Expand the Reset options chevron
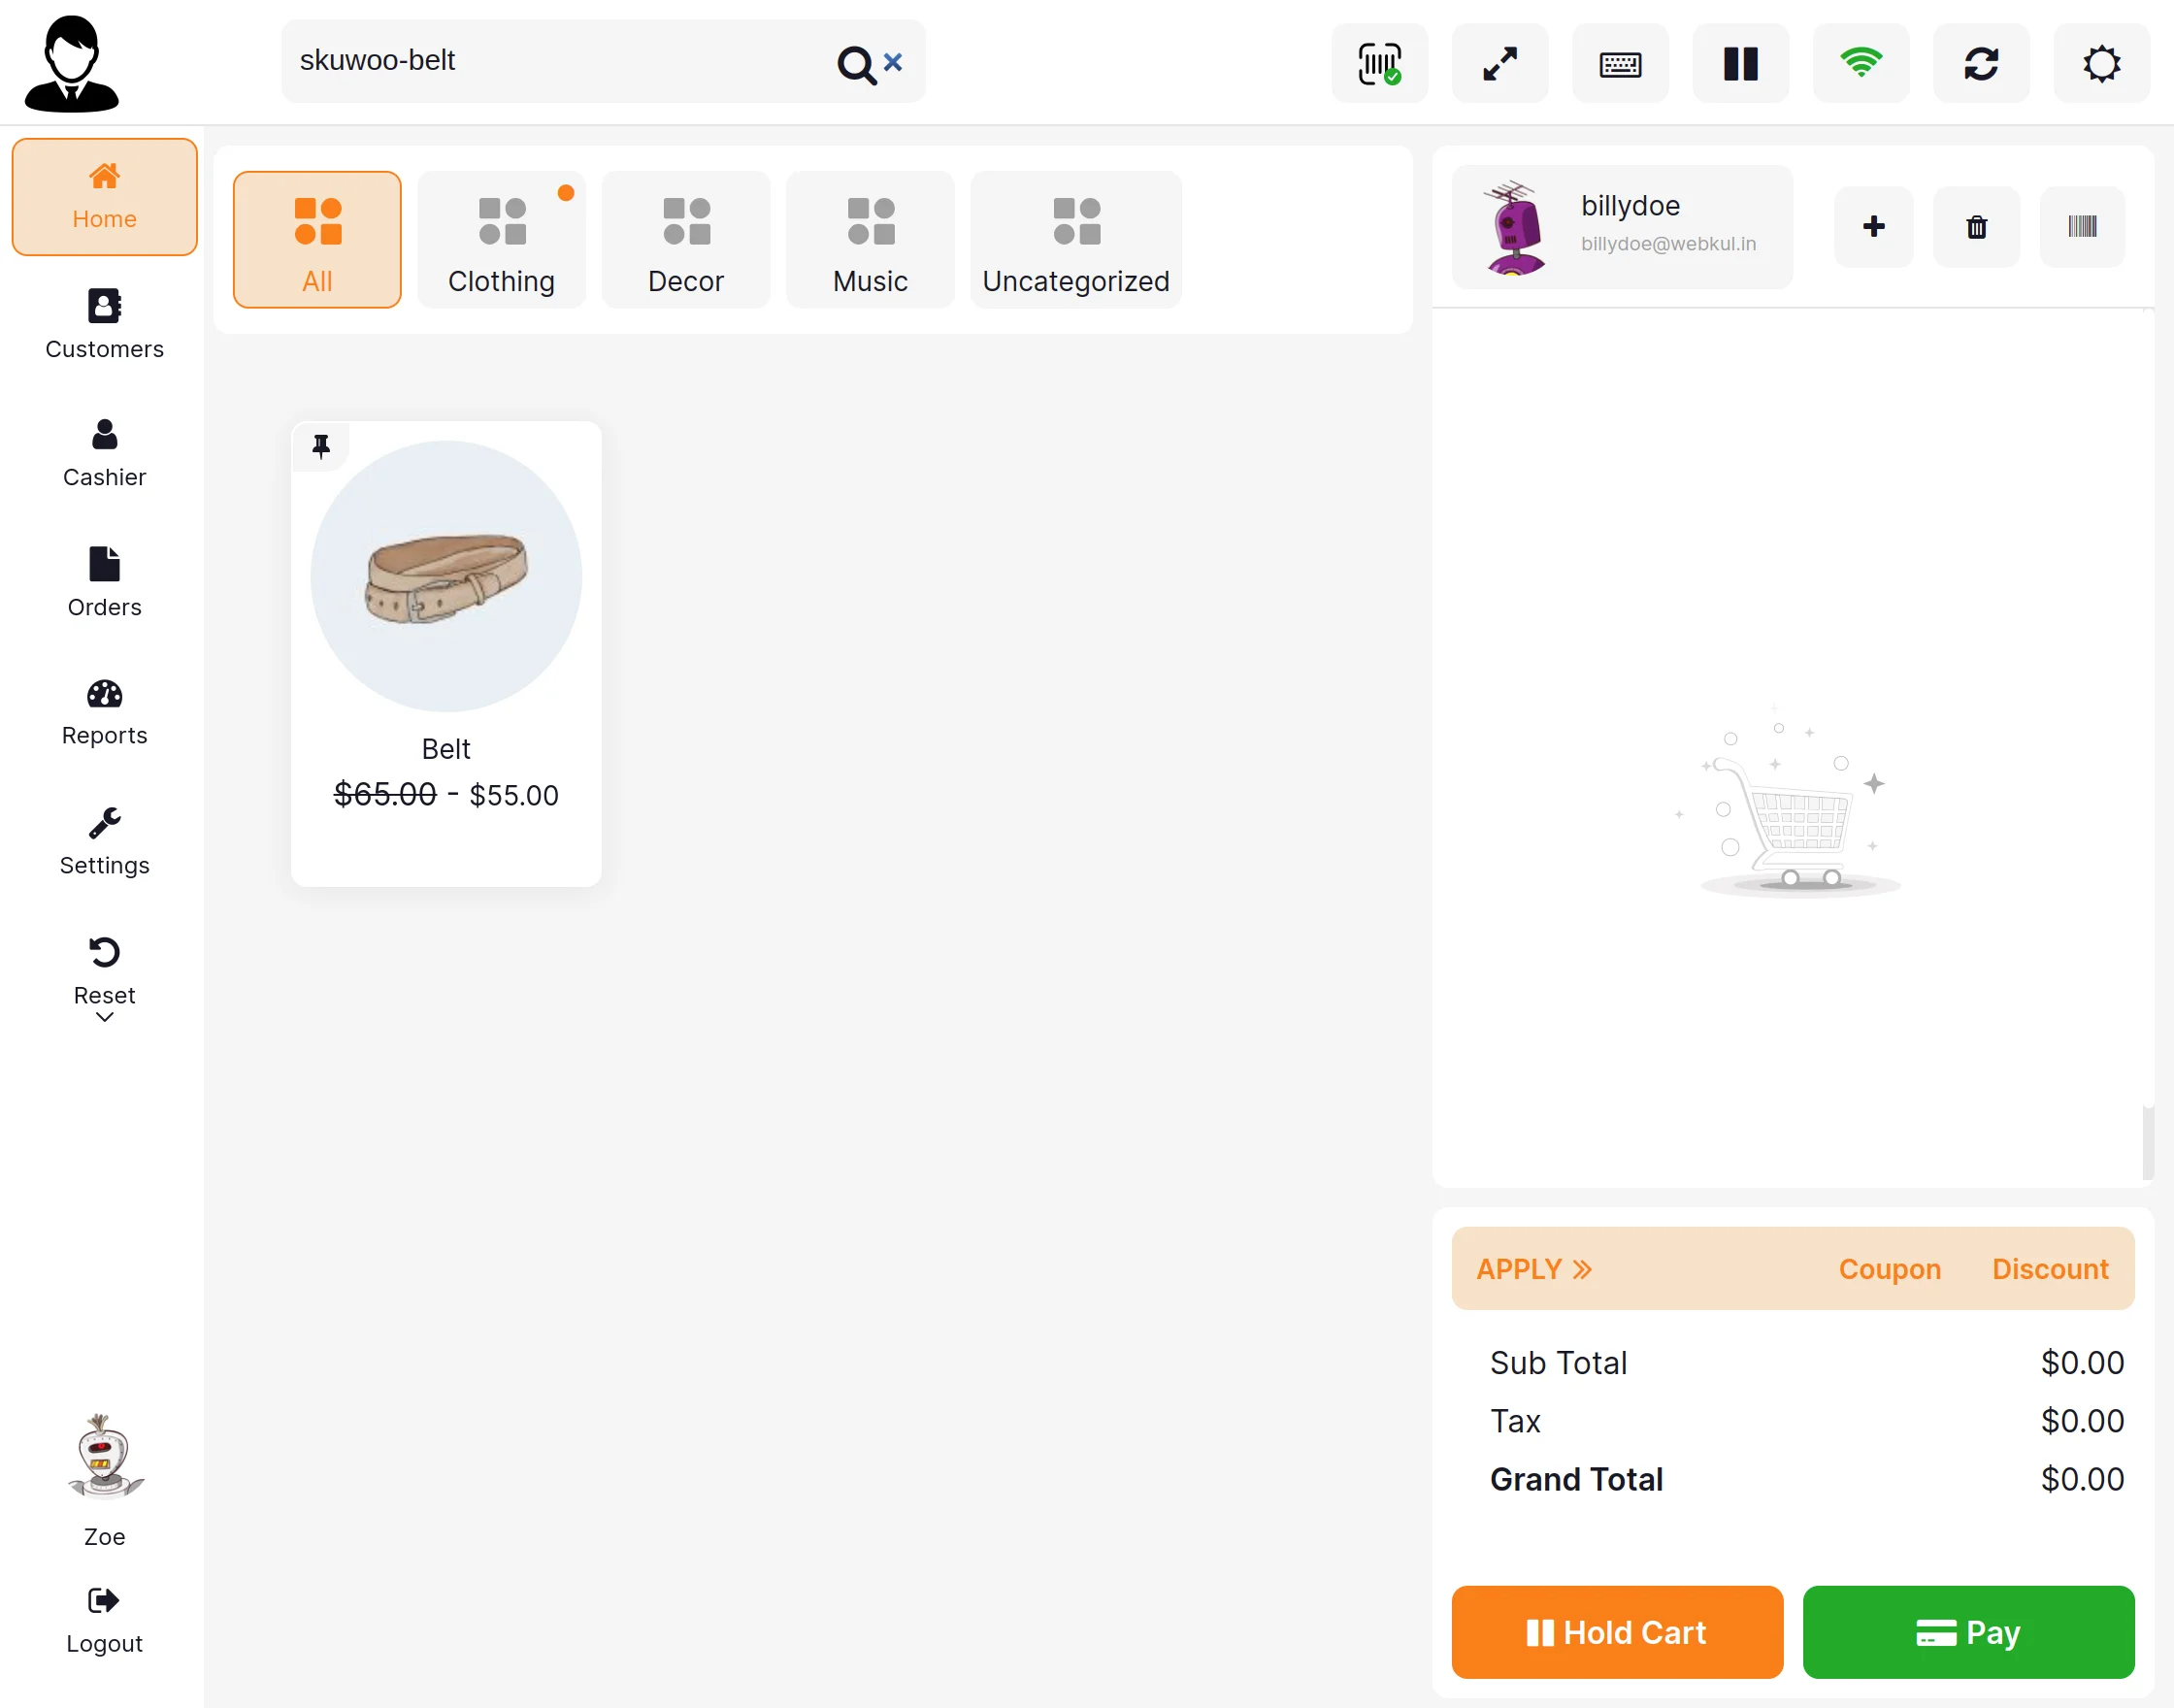The image size is (2174, 1708). (x=104, y=1017)
